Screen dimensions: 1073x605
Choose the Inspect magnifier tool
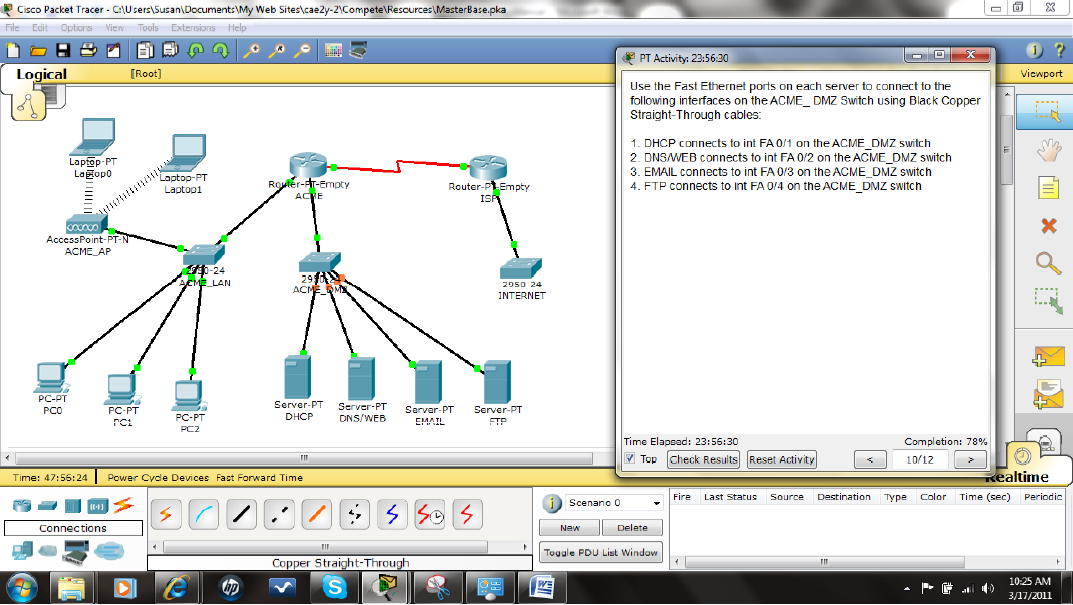(1048, 263)
